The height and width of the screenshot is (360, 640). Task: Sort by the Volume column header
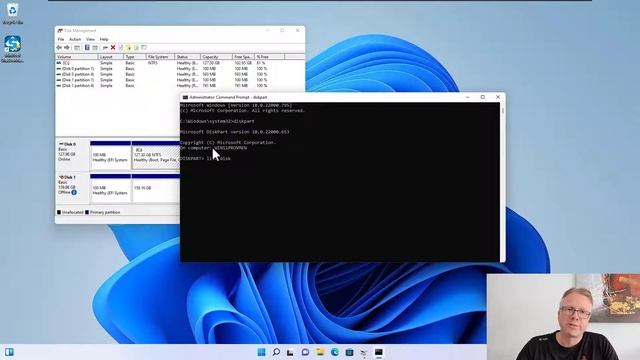[x=77, y=57]
